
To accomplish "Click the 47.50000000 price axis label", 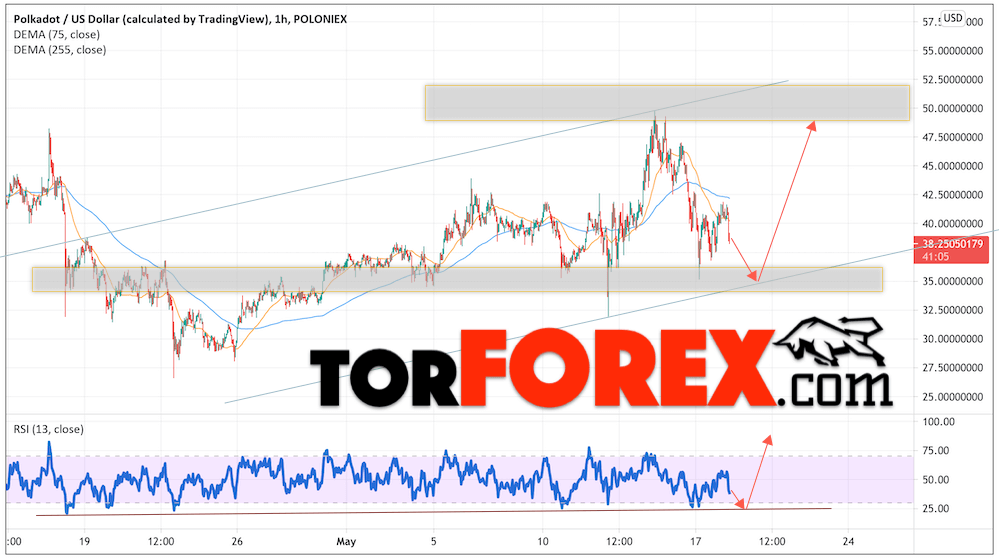I will [952, 137].
